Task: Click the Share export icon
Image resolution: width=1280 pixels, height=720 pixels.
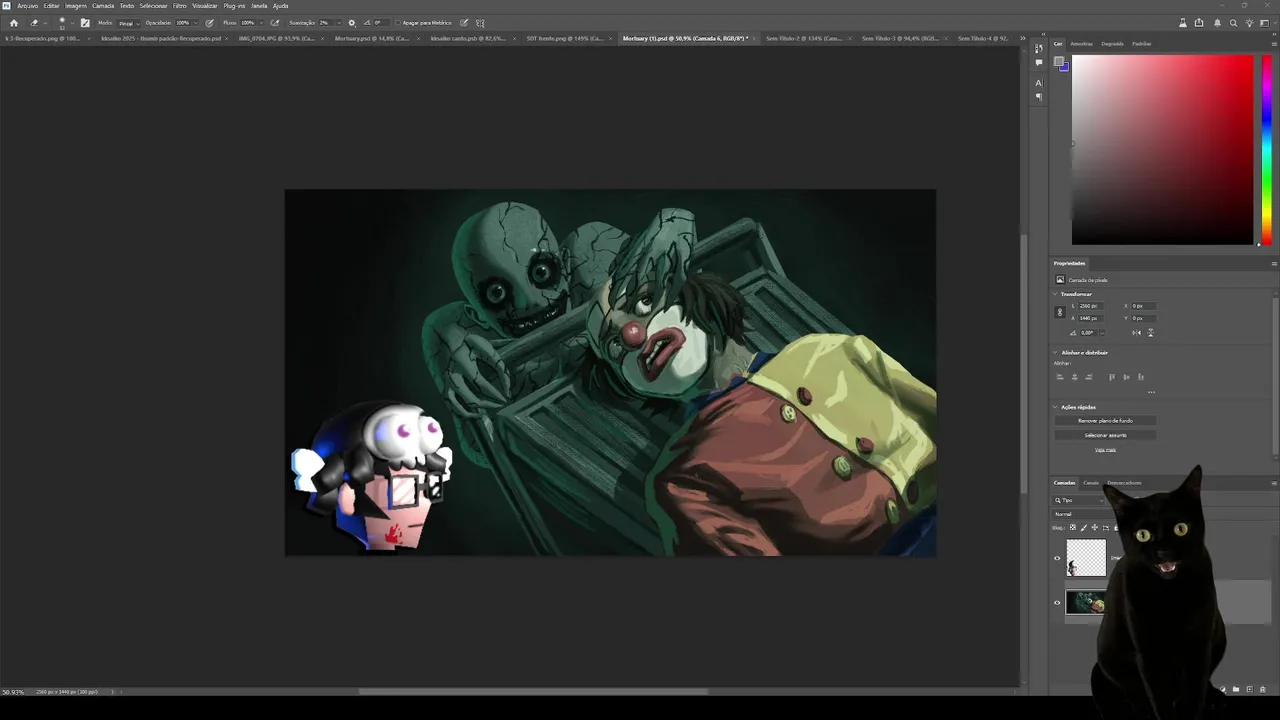Action: click(x=1199, y=22)
